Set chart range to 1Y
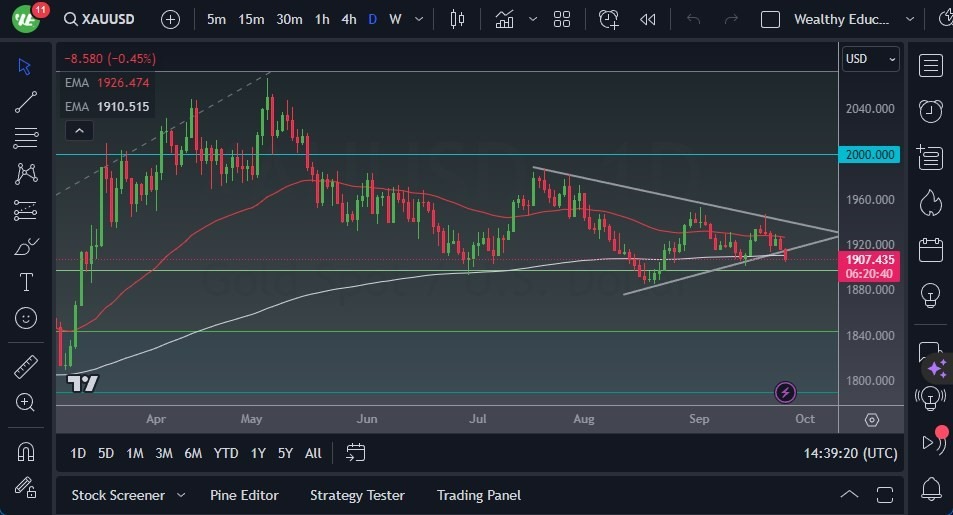This screenshot has width=953, height=515. (258, 453)
